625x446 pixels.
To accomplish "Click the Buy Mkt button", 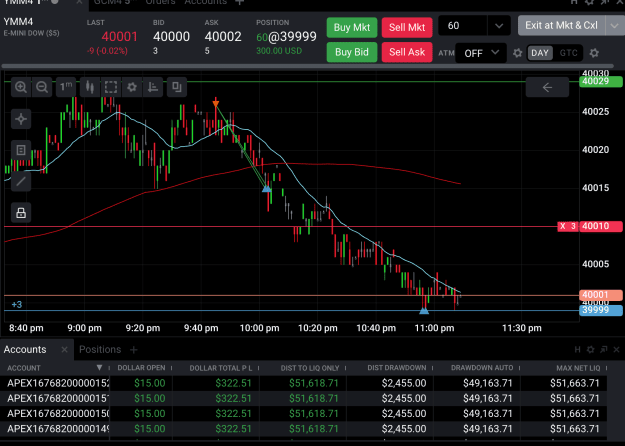I will (x=352, y=28).
